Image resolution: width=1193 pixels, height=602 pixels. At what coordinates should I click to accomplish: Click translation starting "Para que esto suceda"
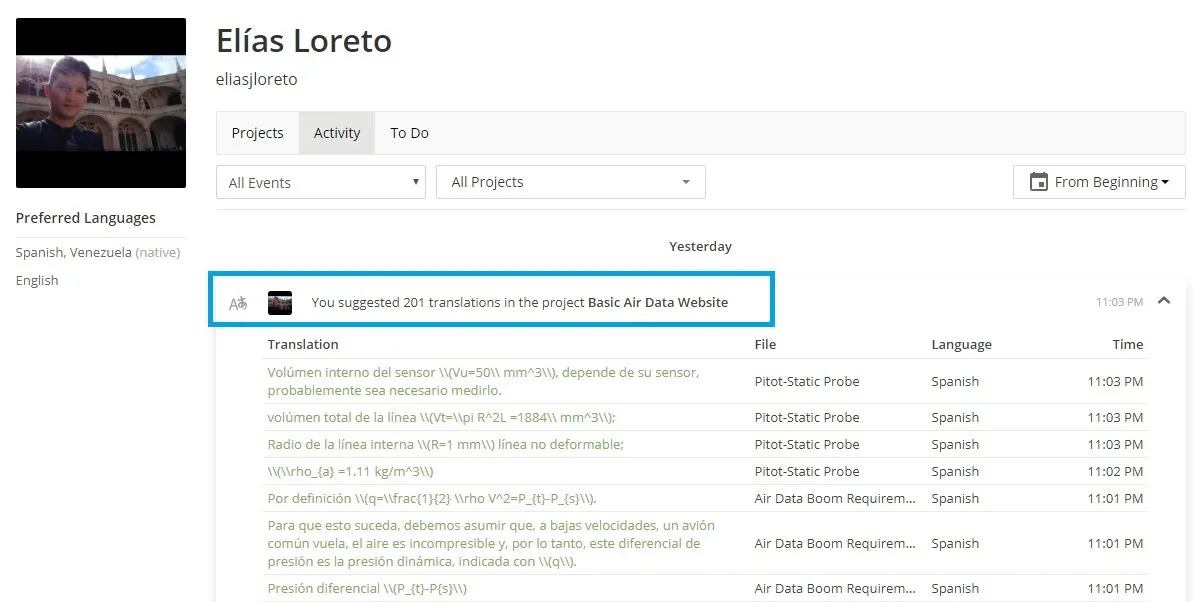pos(491,543)
